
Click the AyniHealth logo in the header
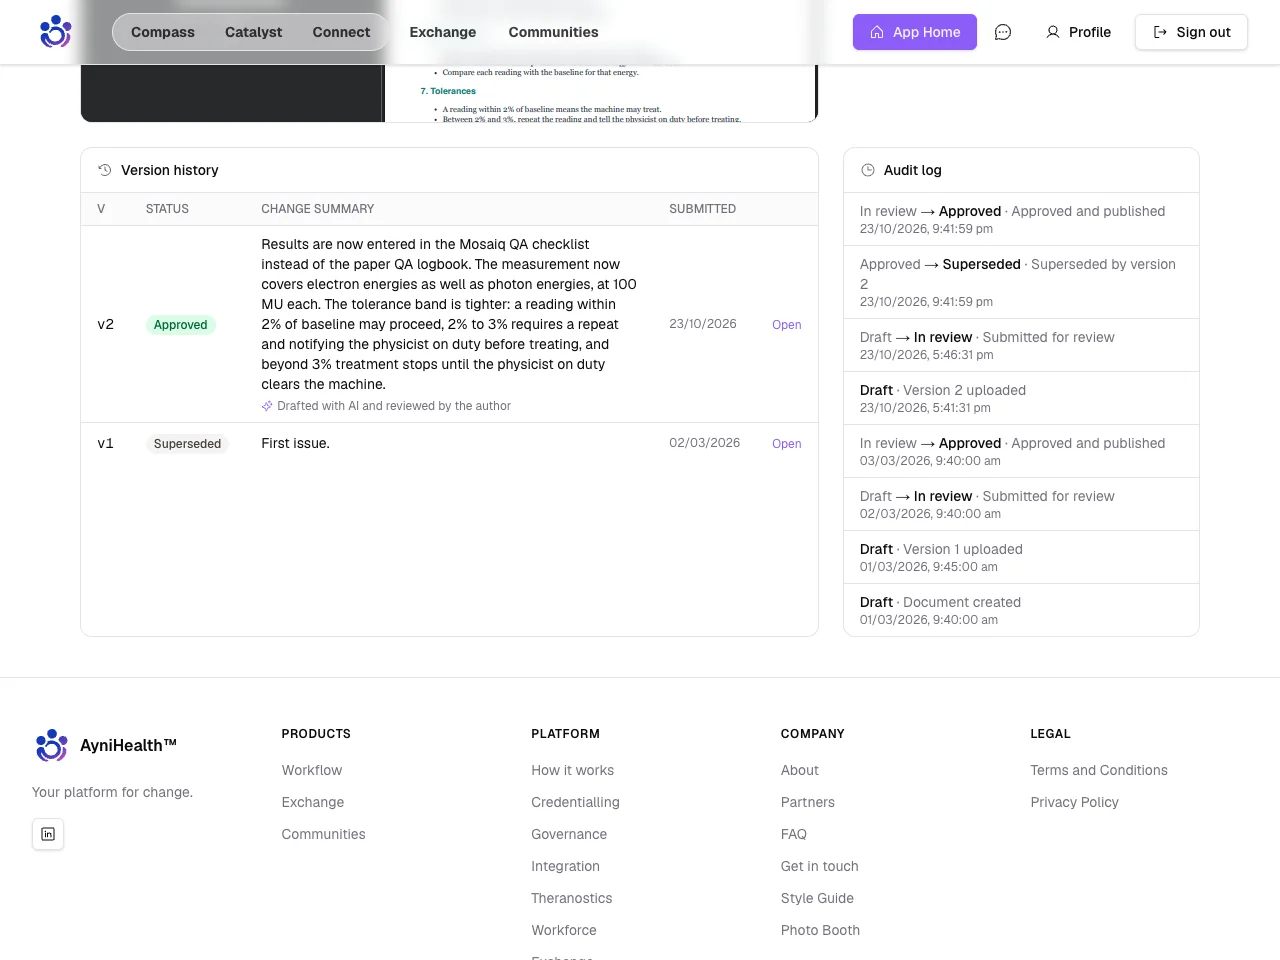point(55,32)
